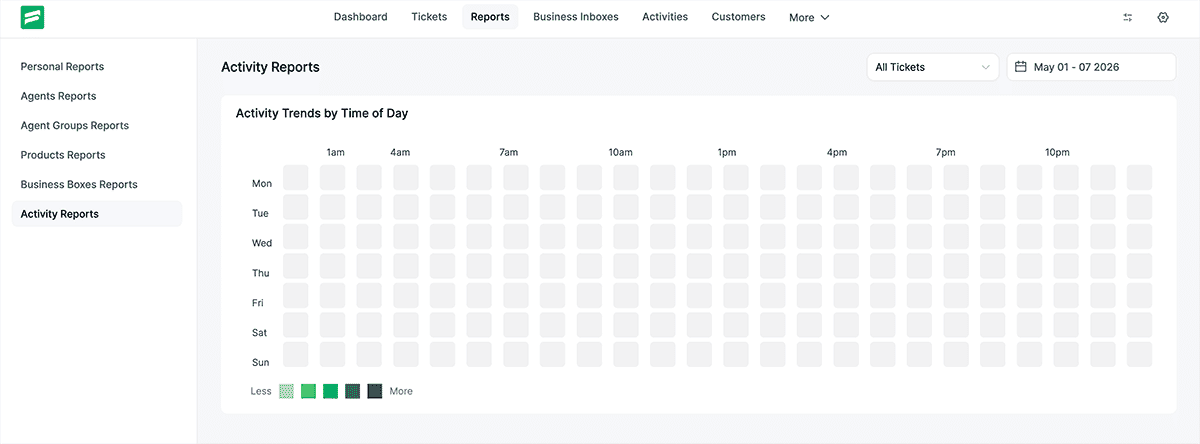Screen dimensions: 1200x444
Task: Click the 10am column label
Action: point(621,152)
